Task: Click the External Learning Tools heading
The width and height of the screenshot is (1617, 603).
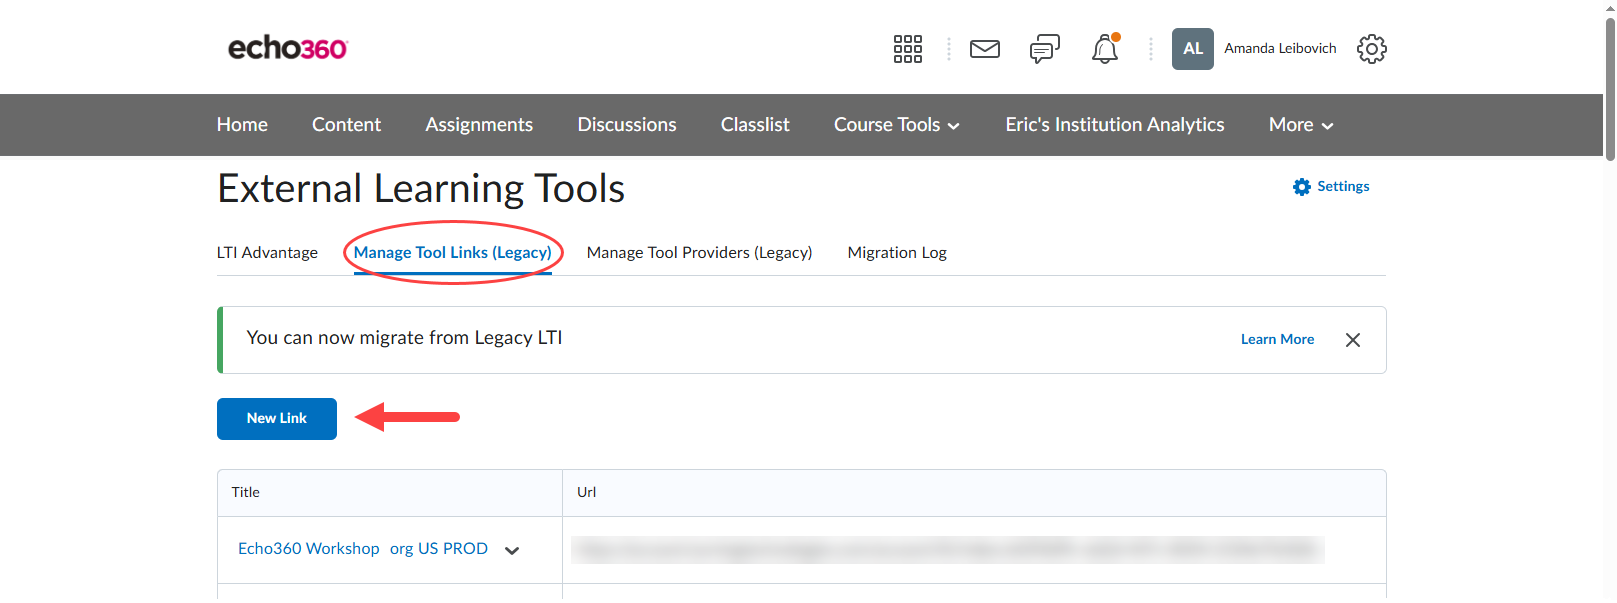Action: pos(421,189)
